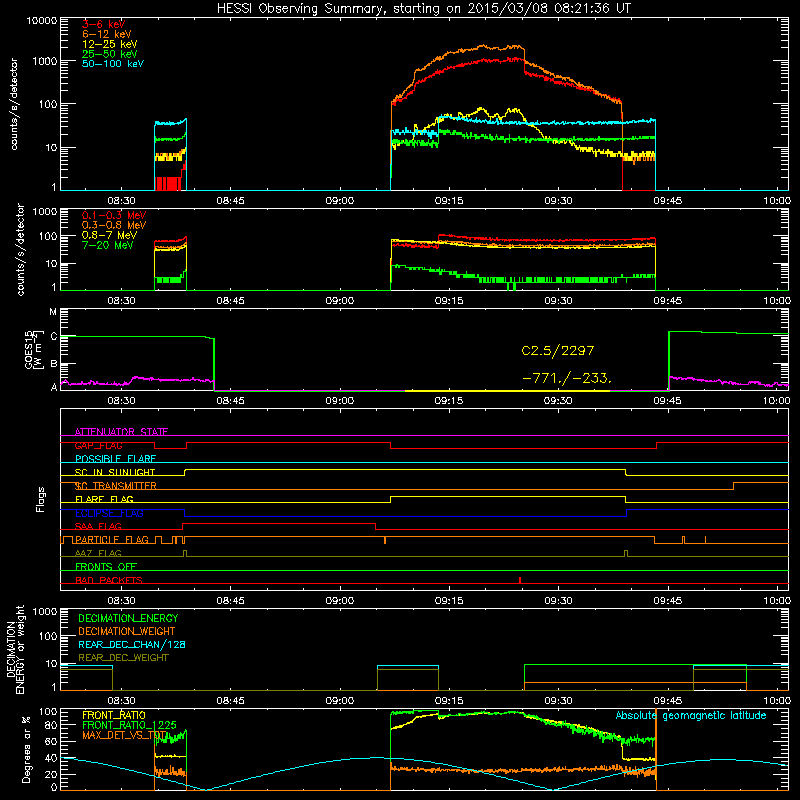Click the FRONT_RATIO legend label
This screenshot has height=800, width=800.
(114, 715)
